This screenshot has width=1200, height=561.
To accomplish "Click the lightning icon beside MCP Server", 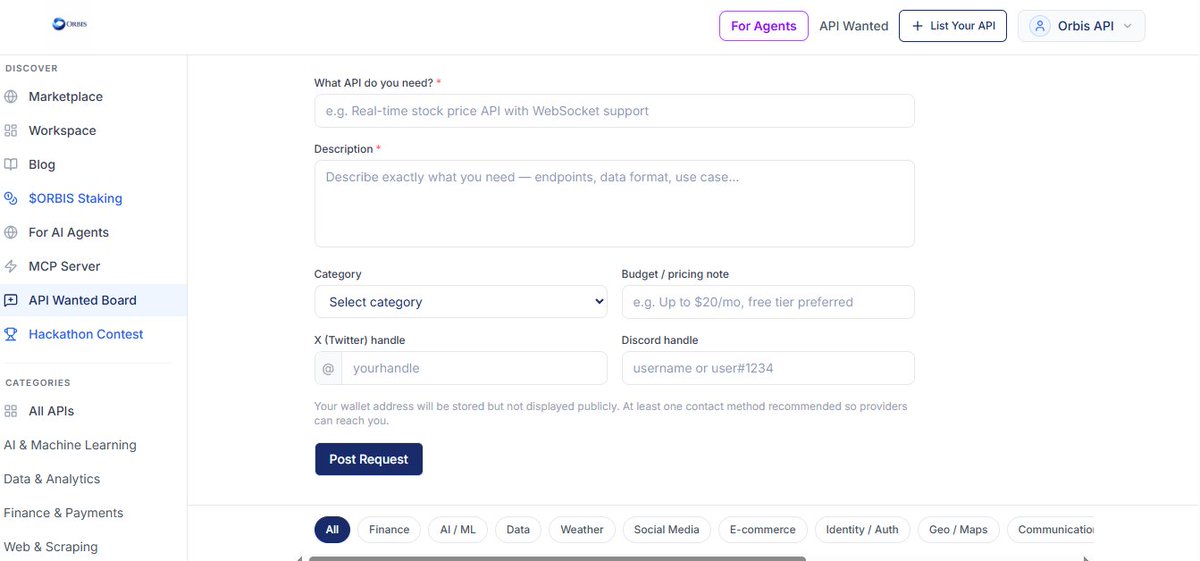I will point(11,267).
